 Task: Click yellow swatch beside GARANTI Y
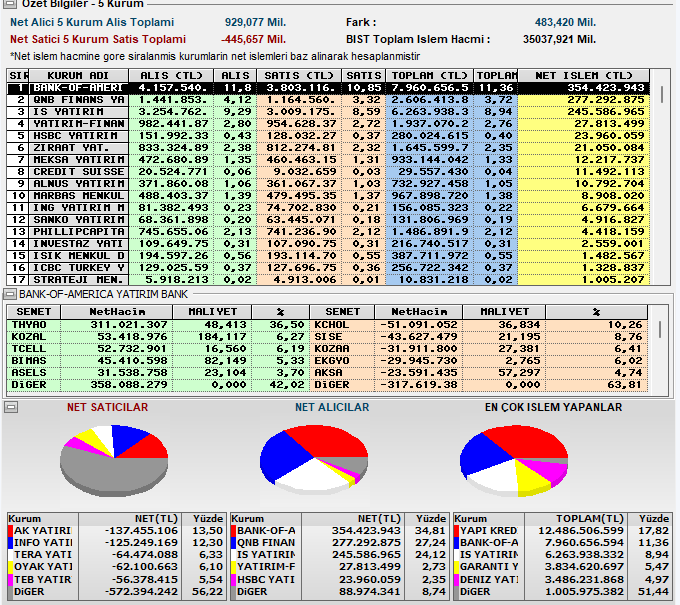coord(456,567)
